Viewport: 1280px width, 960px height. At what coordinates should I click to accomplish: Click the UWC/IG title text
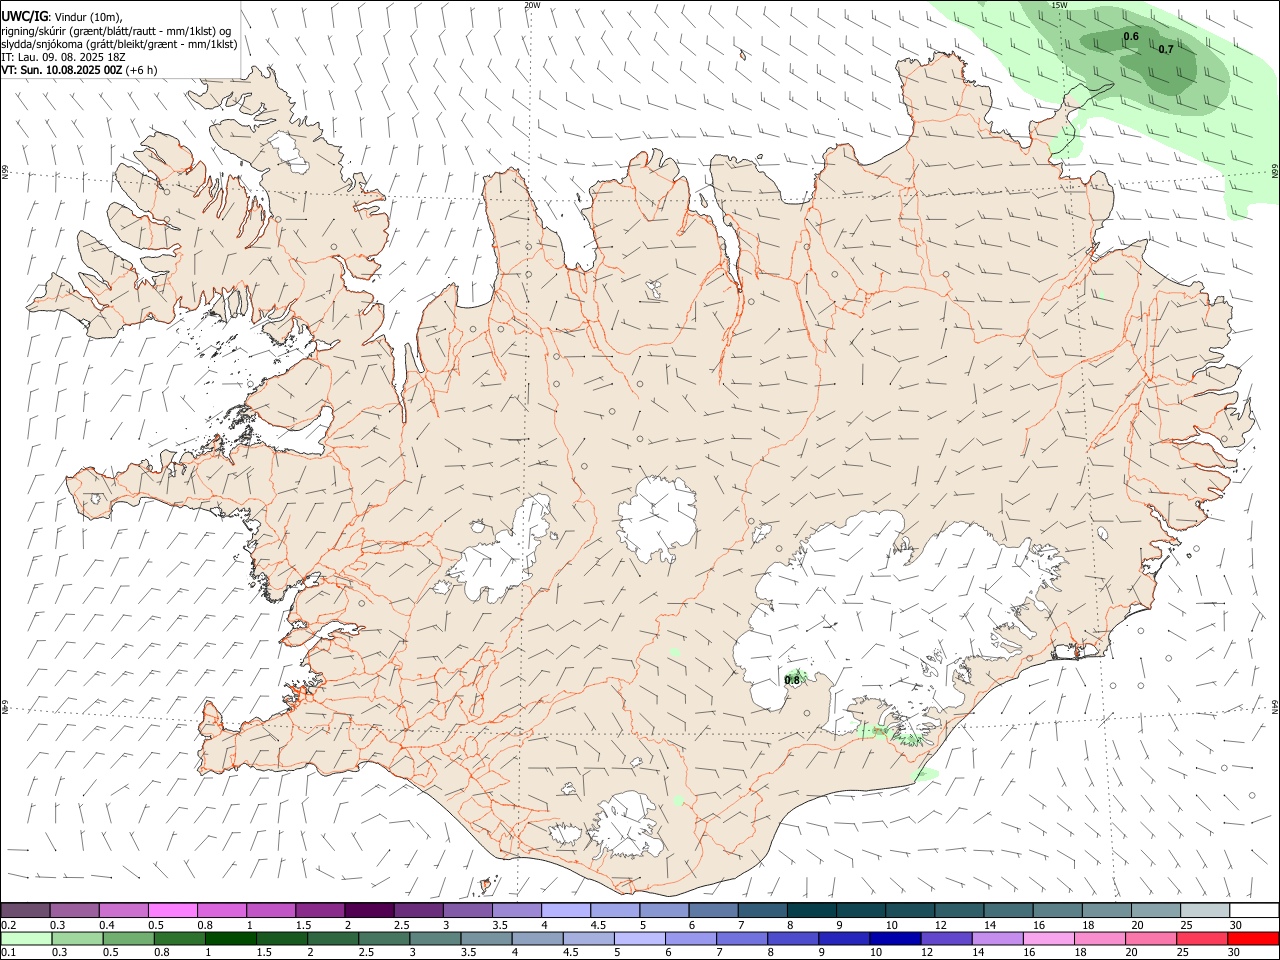click(24, 16)
